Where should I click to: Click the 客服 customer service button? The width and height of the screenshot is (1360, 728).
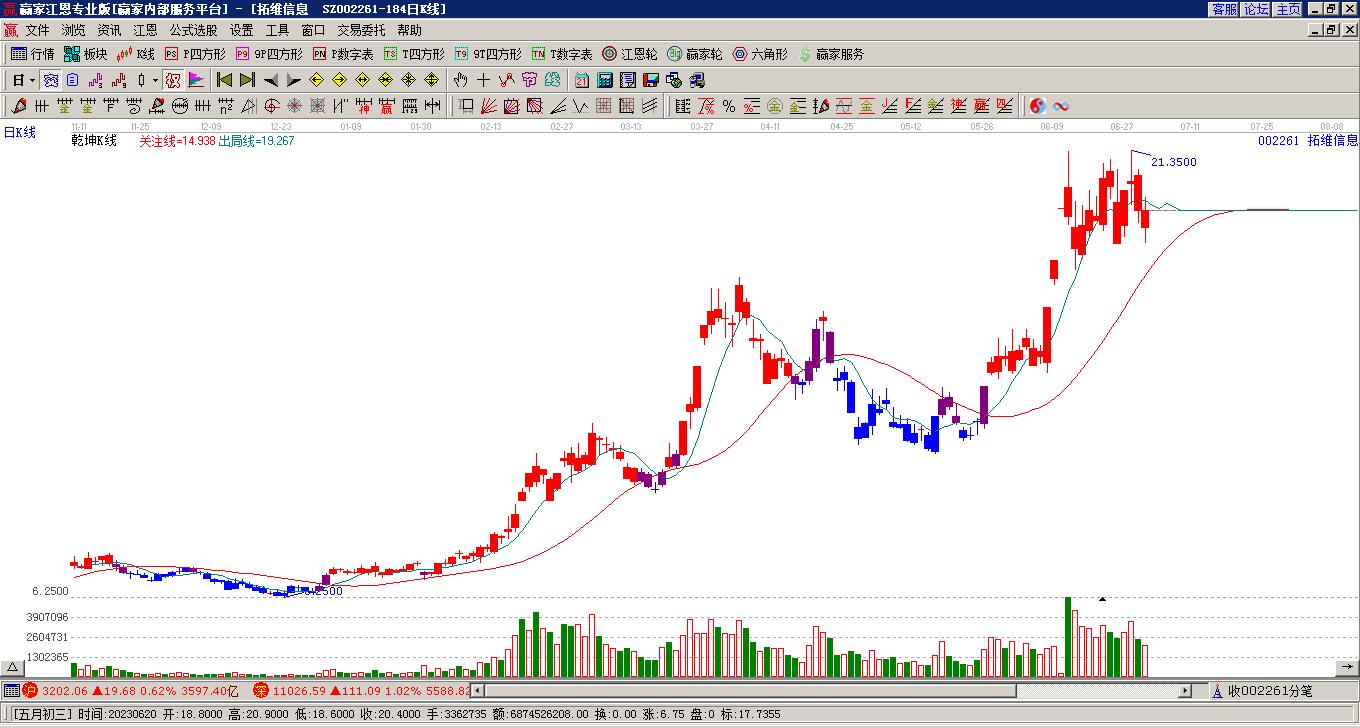1224,9
